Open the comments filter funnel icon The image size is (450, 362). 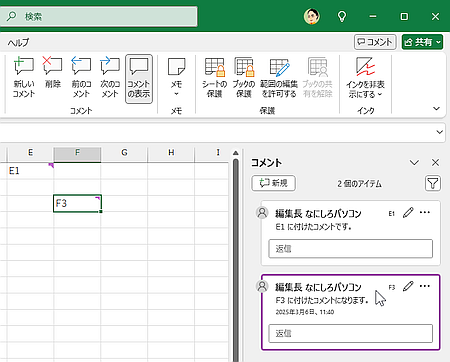(x=433, y=183)
